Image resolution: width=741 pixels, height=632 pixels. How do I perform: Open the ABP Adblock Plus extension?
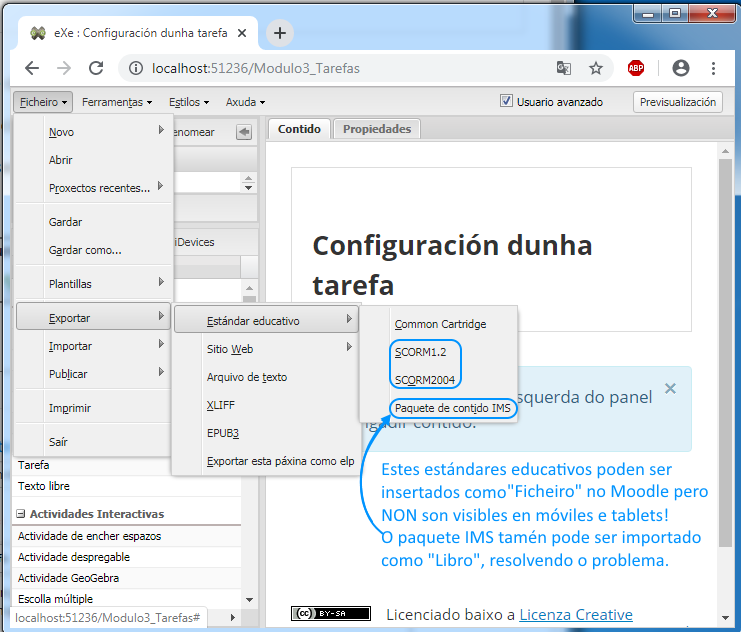pos(636,69)
